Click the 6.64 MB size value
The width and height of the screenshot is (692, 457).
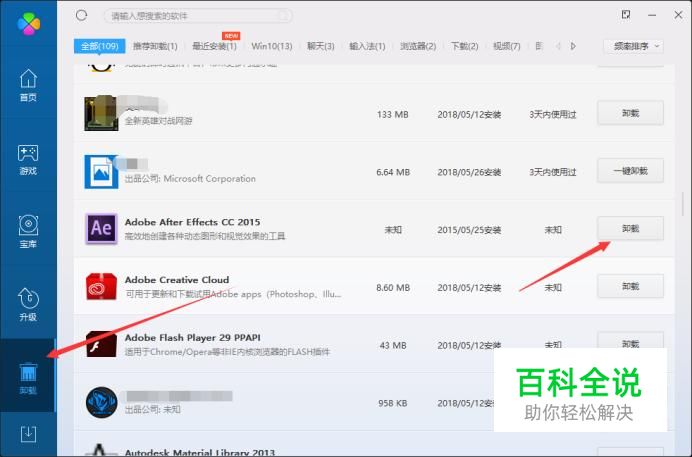coord(393,172)
